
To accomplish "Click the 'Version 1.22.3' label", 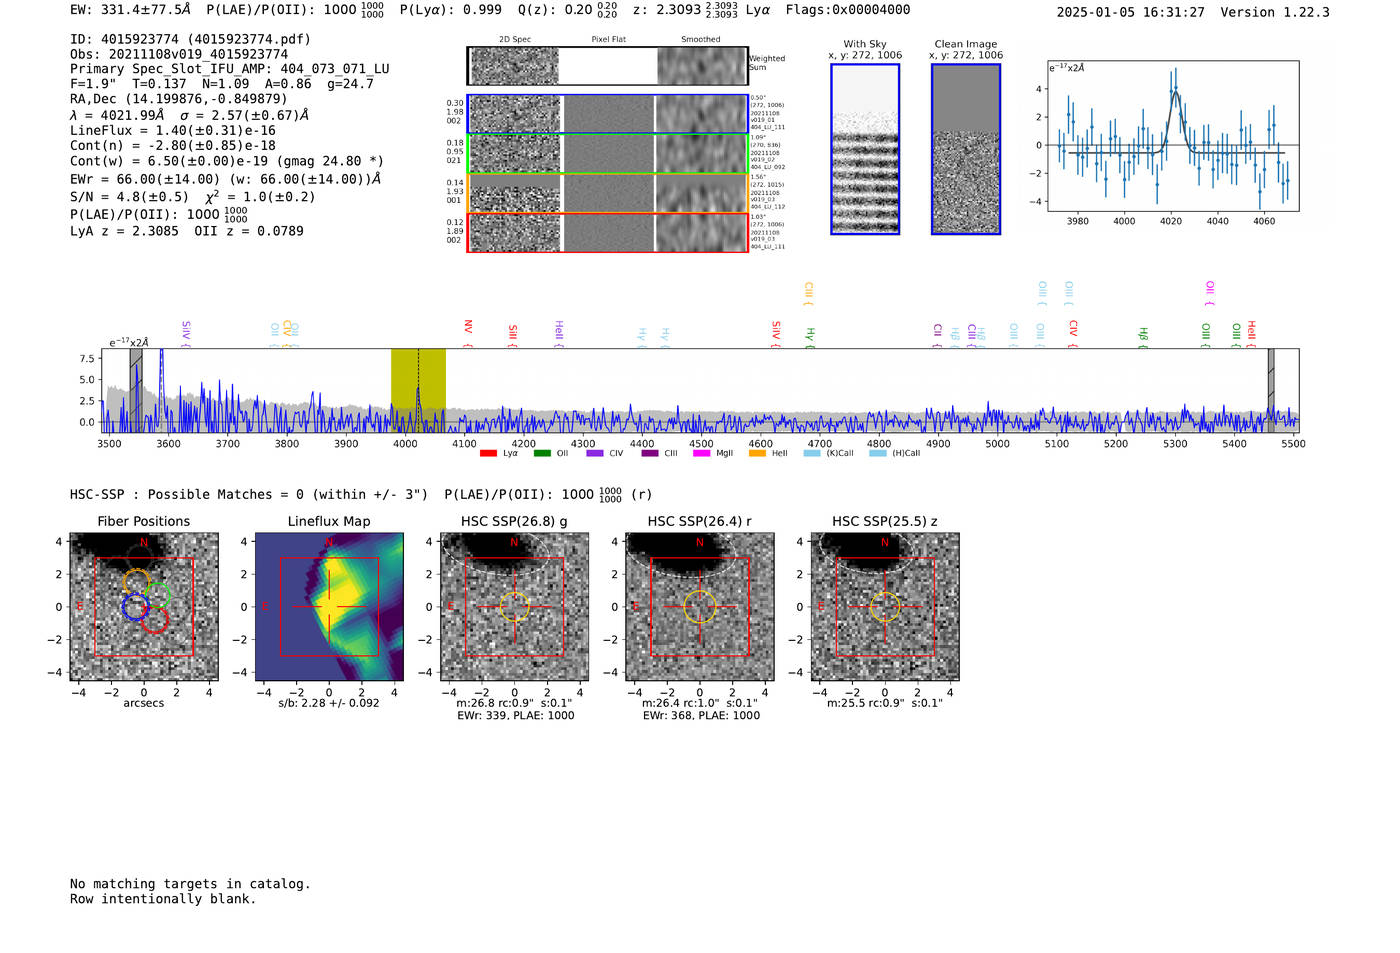I will click(1276, 12).
